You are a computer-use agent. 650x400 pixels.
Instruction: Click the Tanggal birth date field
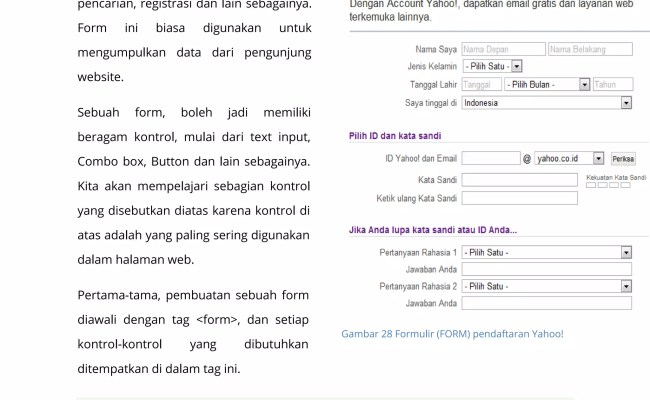pyautogui.click(x=481, y=85)
